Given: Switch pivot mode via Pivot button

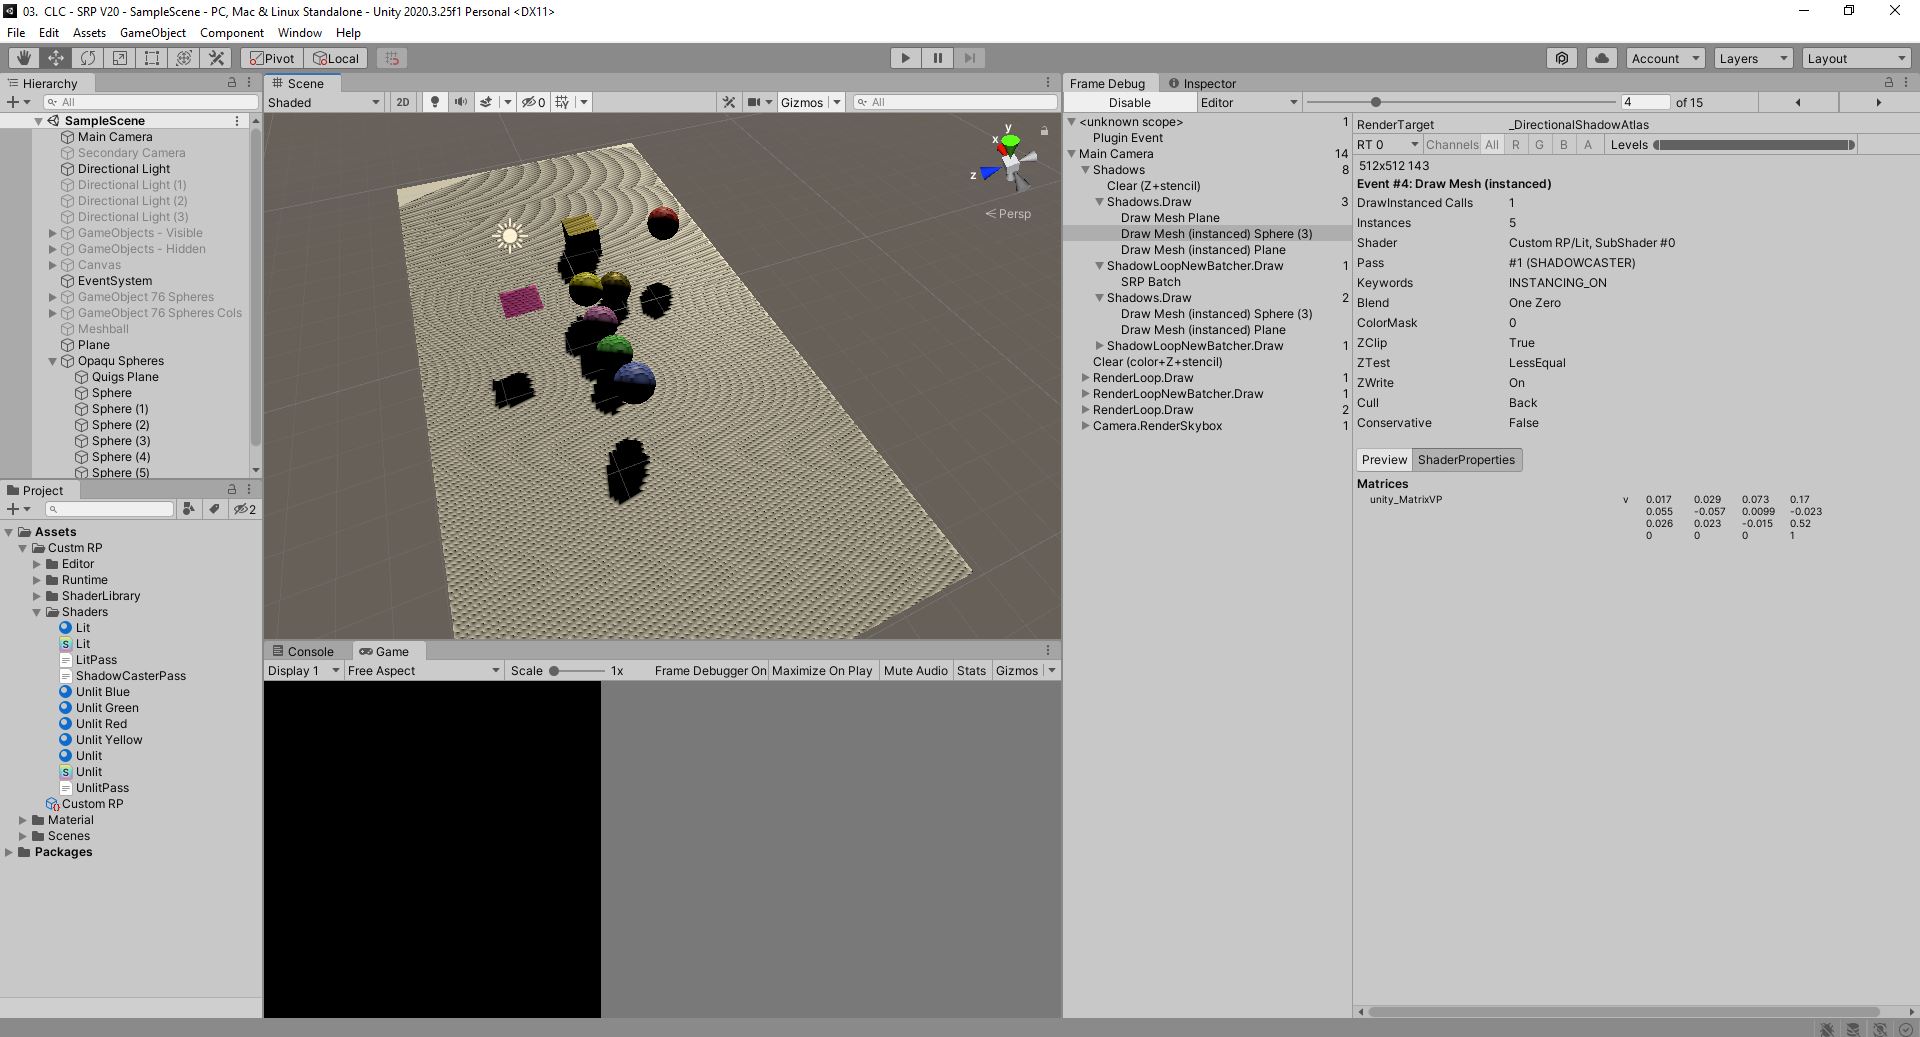Looking at the screenshot, I should point(271,58).
